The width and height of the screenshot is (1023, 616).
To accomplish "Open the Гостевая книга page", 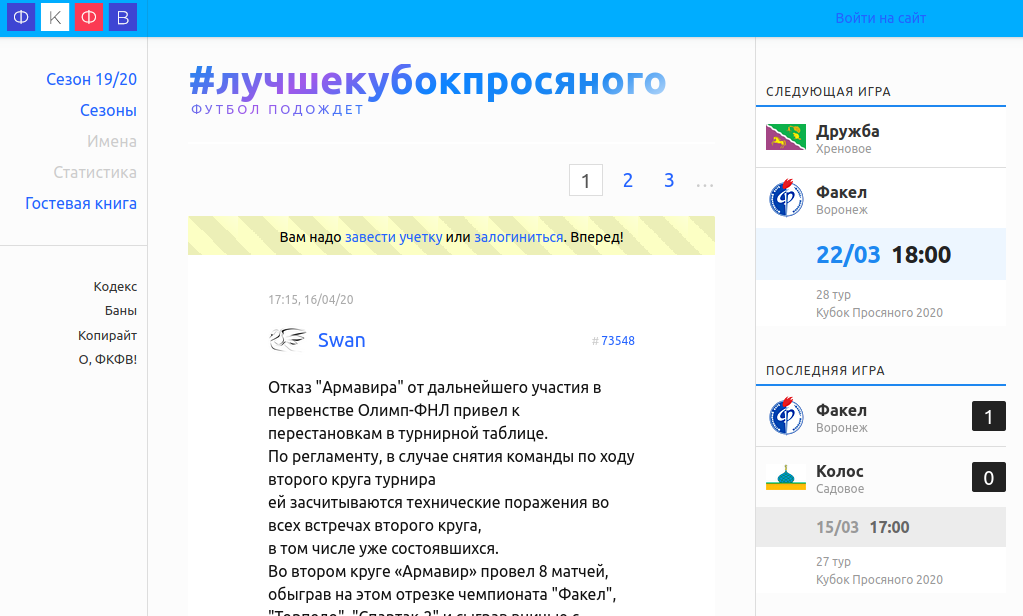I will (80, 203).
